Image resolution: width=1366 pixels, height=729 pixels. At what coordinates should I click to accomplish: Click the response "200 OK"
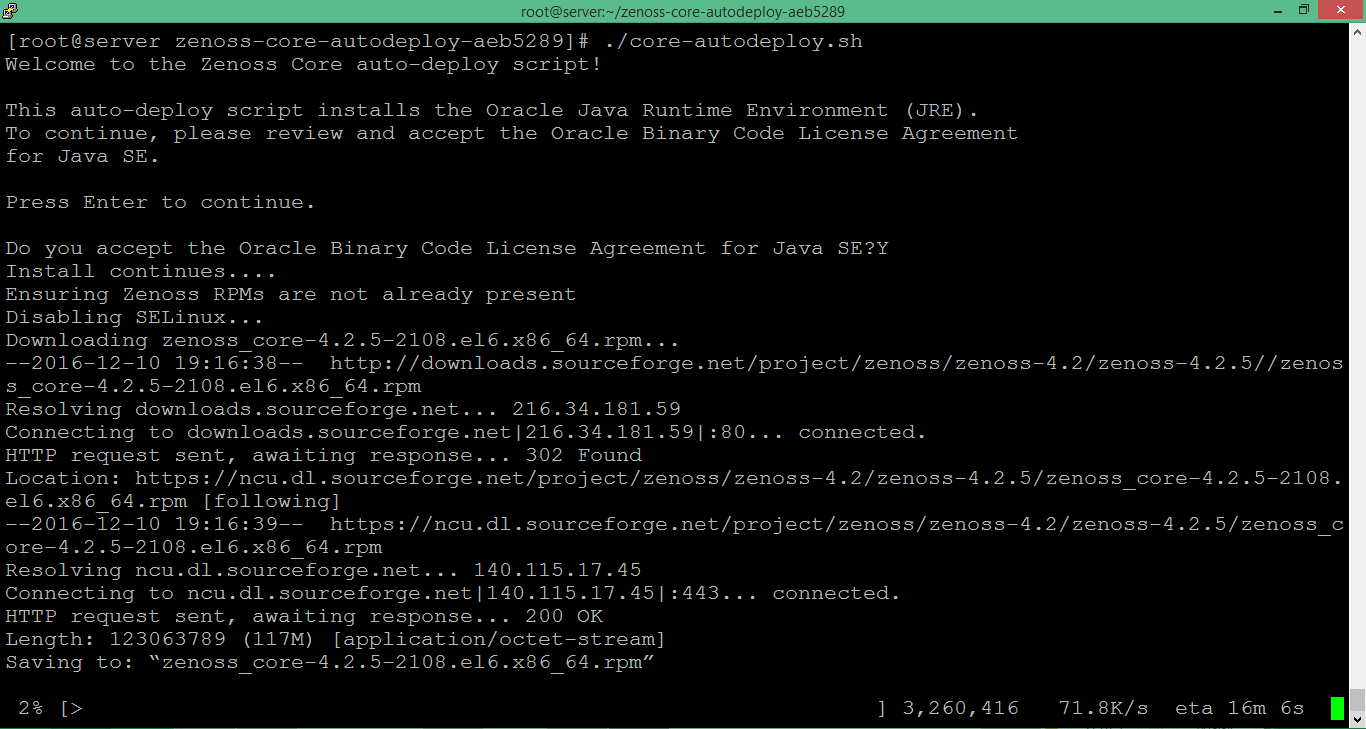564,617
